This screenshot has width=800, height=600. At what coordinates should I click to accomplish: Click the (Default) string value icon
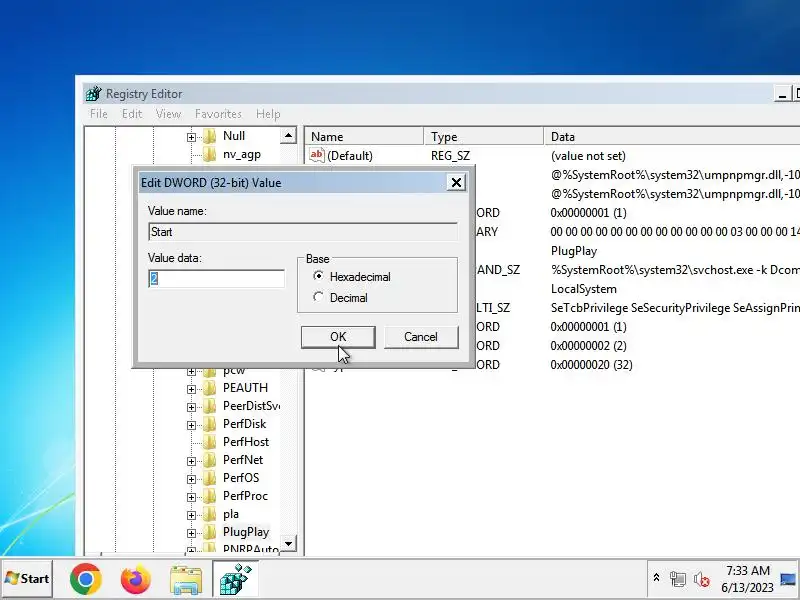(317, 155)
